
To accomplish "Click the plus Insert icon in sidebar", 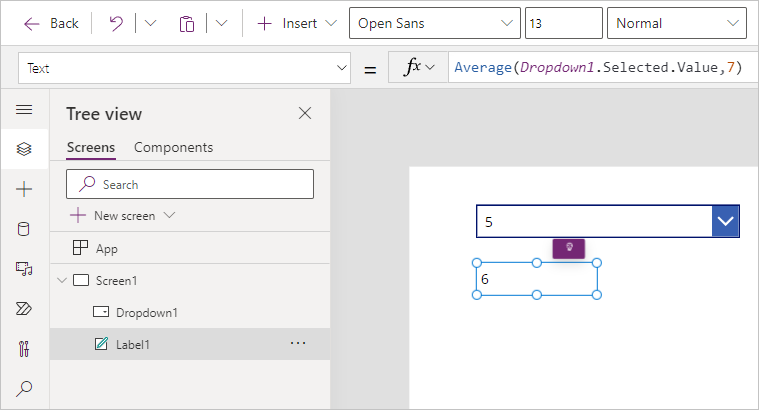I will [x=24, y=189].
